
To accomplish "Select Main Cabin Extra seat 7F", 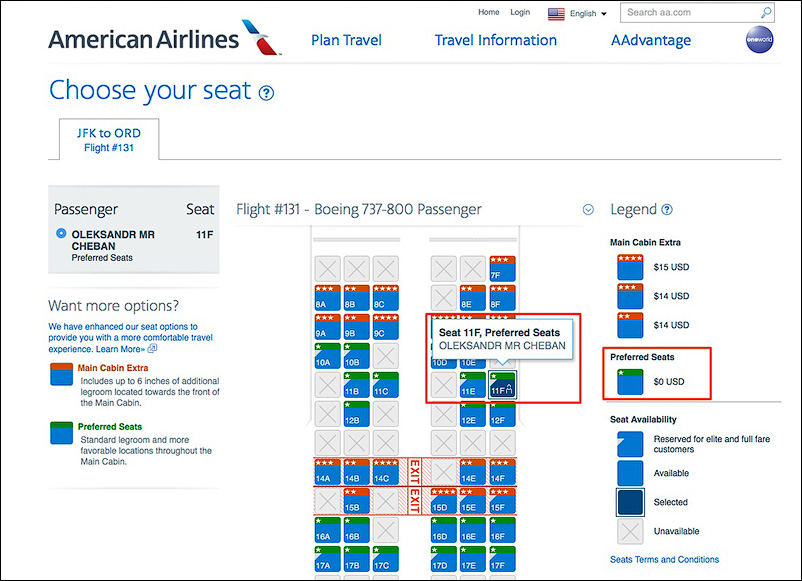I will click(503, 269).
